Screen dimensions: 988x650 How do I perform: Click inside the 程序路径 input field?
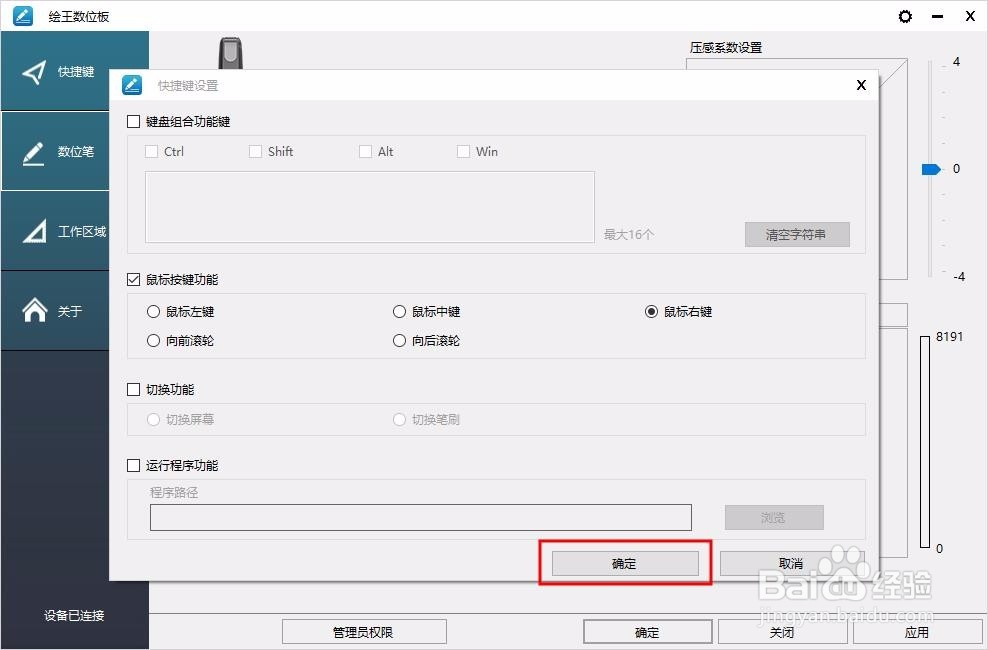[x=420, y=517]
